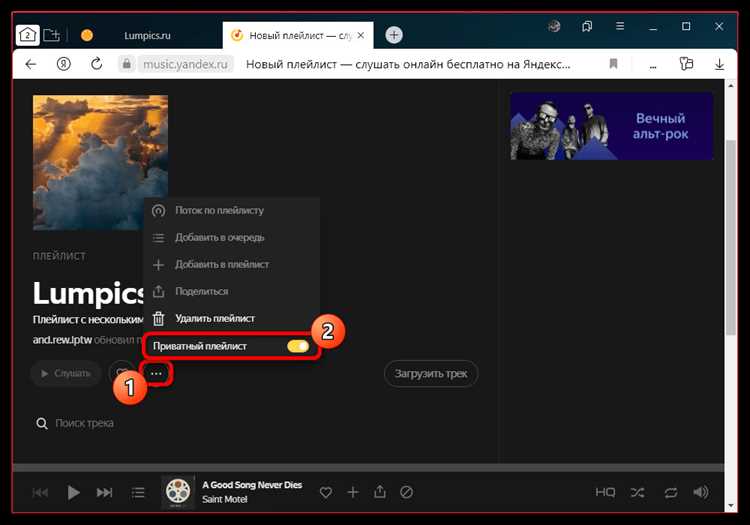Open A Good Song Never Dies track link
750x525 pixels.
[252, 485]
